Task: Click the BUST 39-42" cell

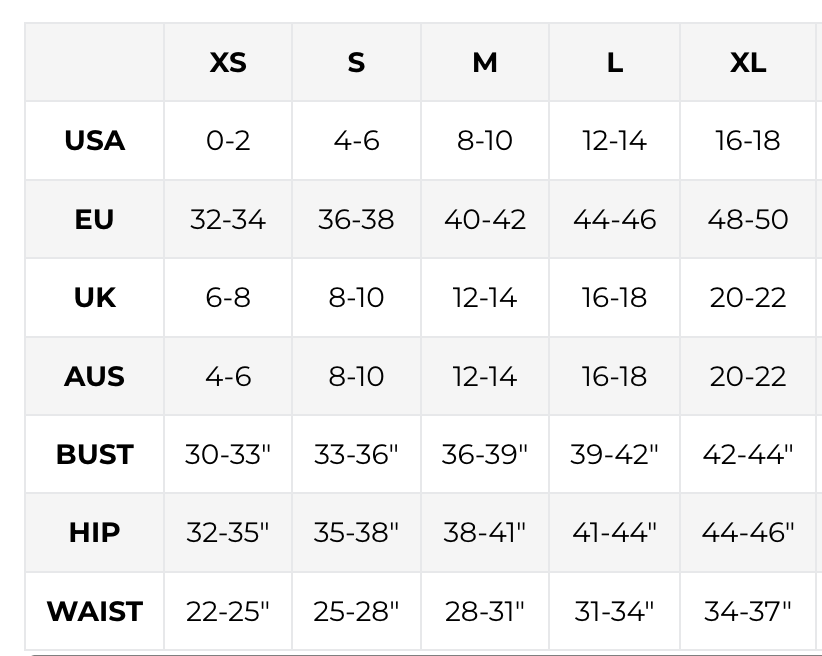Action: tap(614, 454)
